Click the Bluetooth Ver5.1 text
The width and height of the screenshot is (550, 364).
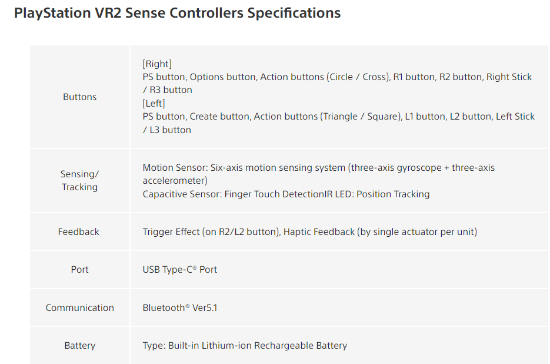coord(180,308)
